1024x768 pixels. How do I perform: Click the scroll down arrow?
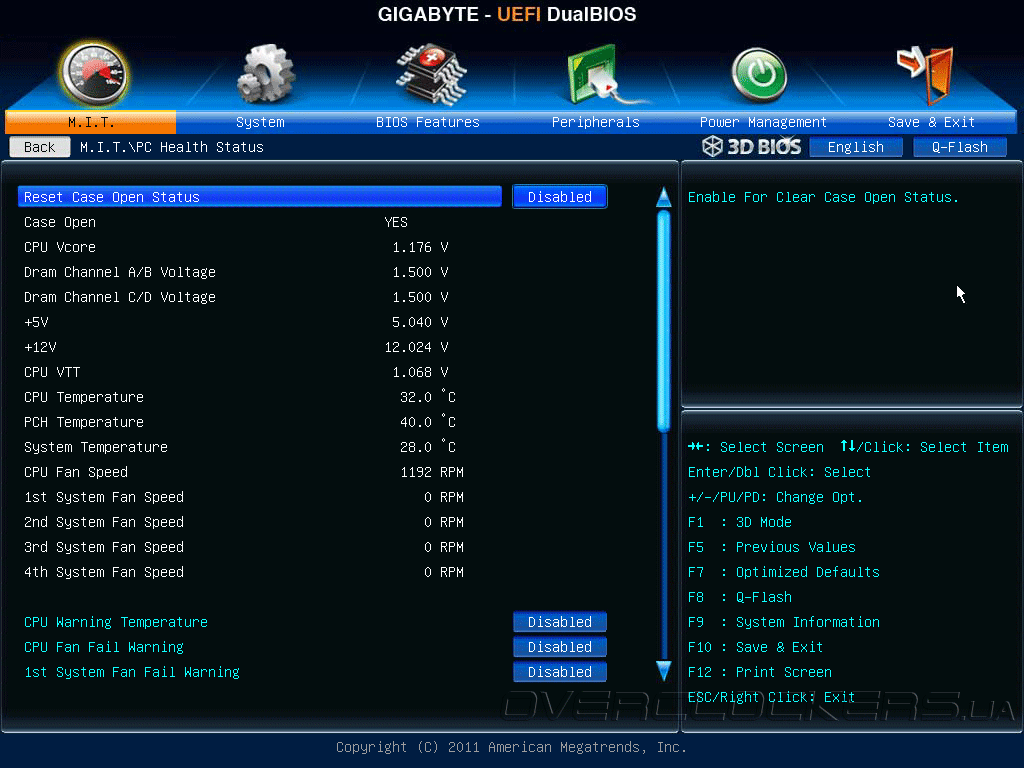[x=664, y=671]
